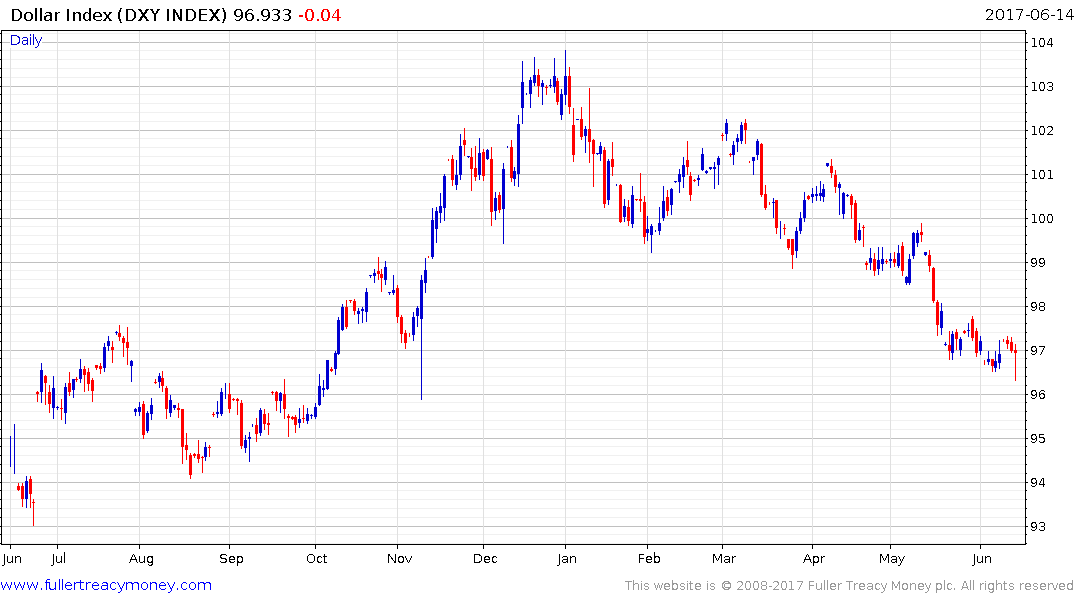This screenshot has width=1075, height=600.
Task: Click the red change value '-0.04'
Action: click(x=319, y=15)
